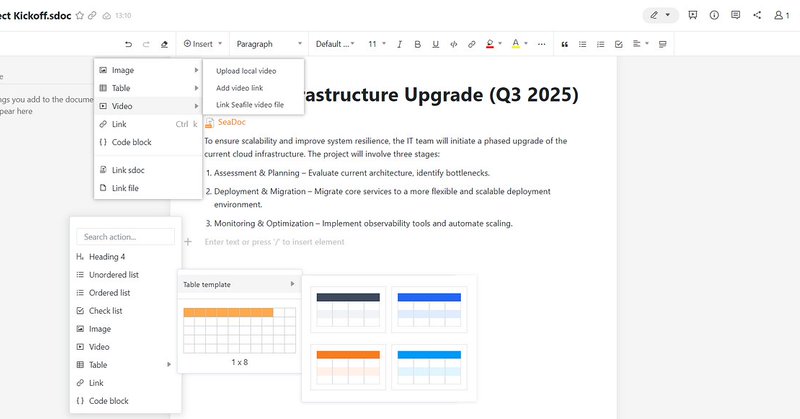Expand the Table template submenu

click(x=239, y=284)
